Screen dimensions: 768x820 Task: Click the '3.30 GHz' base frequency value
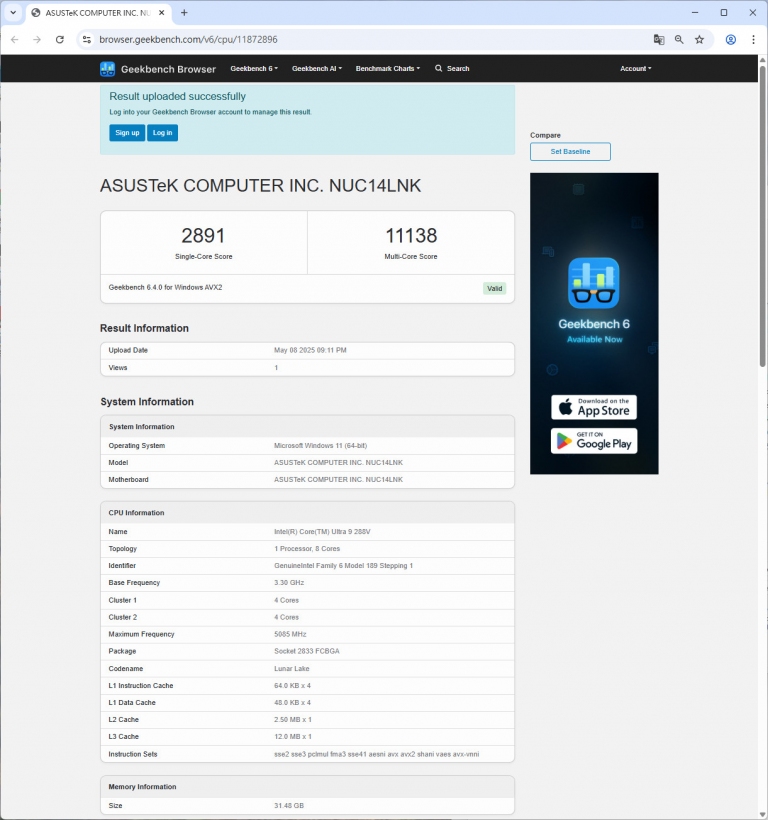tap(289, 583)
